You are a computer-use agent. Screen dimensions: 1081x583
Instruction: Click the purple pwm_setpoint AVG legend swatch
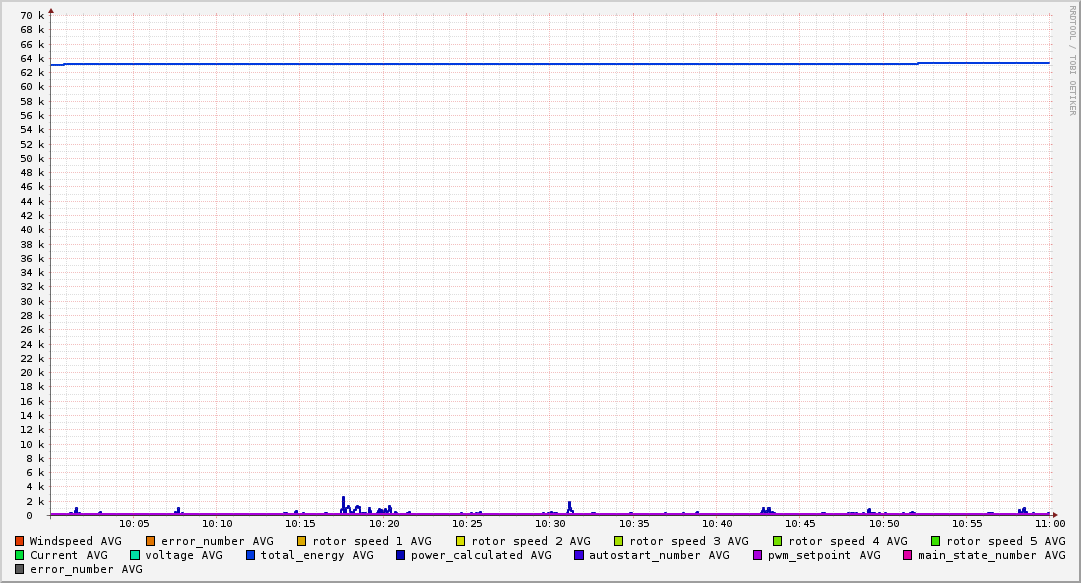758,555
